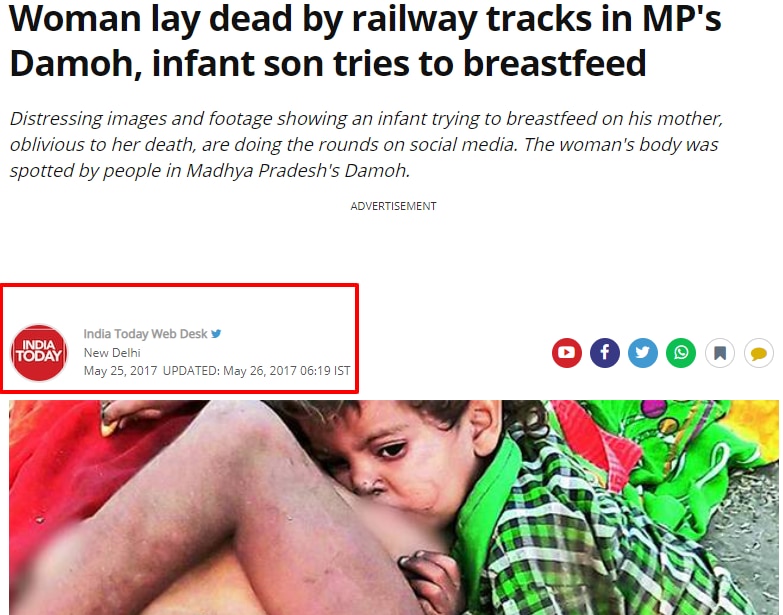Screen dimensions: 783x615
Task: Click the New Delhi location text
Action: (112, 352)
